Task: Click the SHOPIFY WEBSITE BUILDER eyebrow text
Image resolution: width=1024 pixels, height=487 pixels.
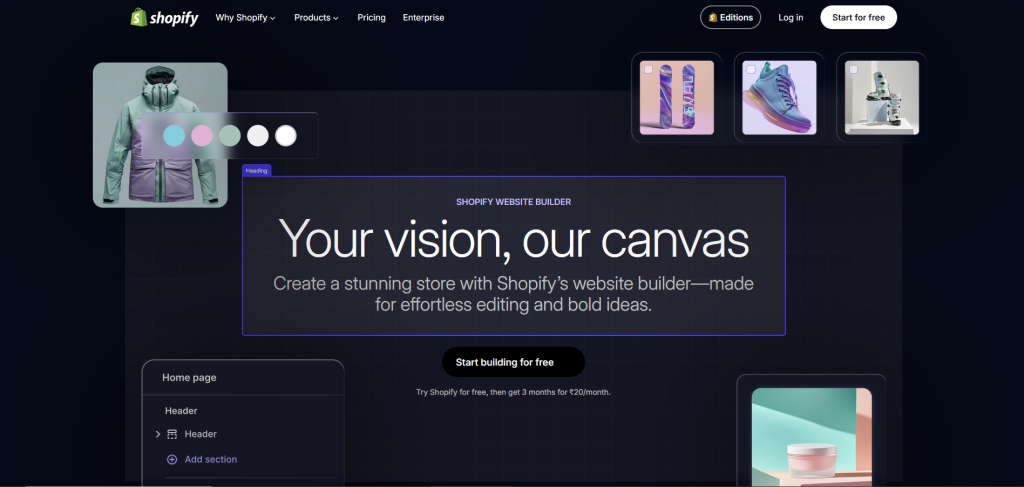Action: point(513,202)
